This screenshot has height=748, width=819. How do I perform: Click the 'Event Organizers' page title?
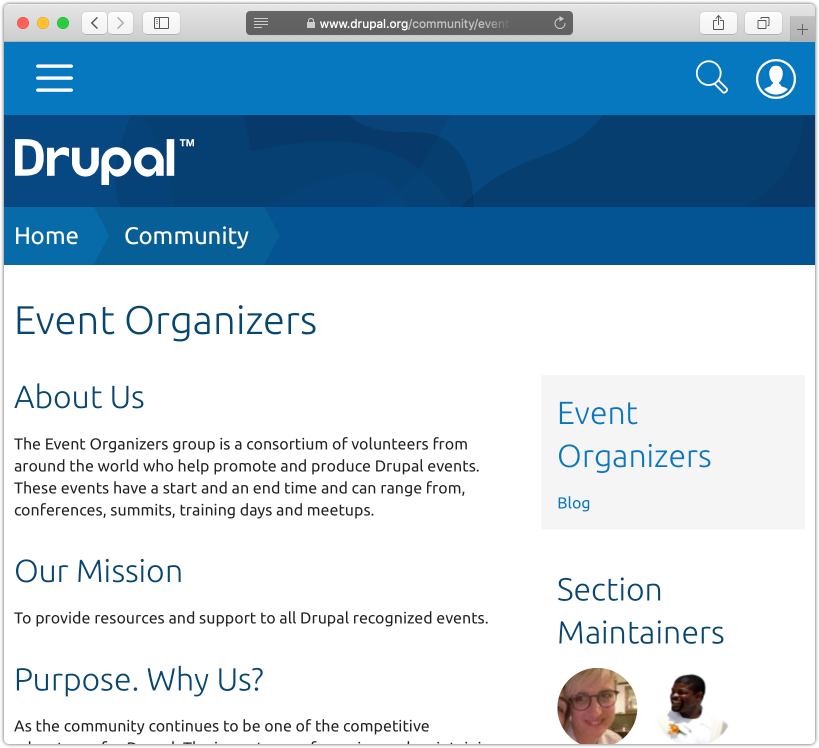[166, 321]
